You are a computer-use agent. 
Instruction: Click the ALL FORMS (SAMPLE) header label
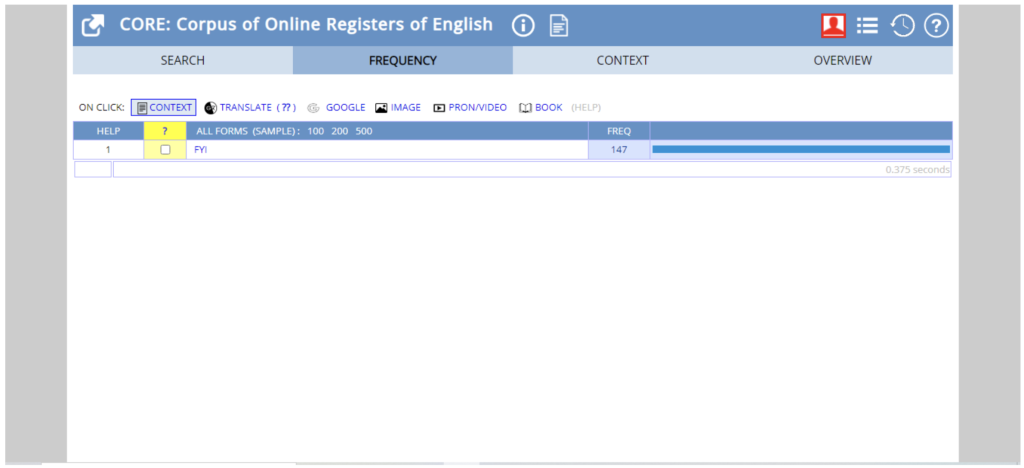coord(248,131)
